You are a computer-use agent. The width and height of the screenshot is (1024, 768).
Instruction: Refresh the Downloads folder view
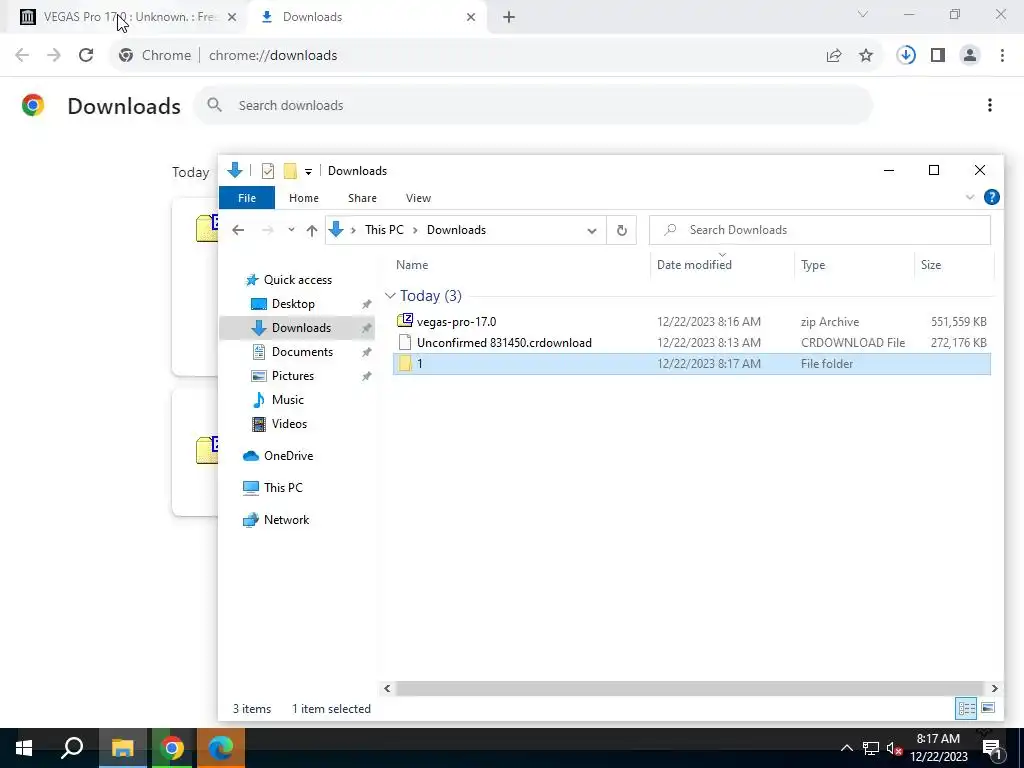[622, 231]
